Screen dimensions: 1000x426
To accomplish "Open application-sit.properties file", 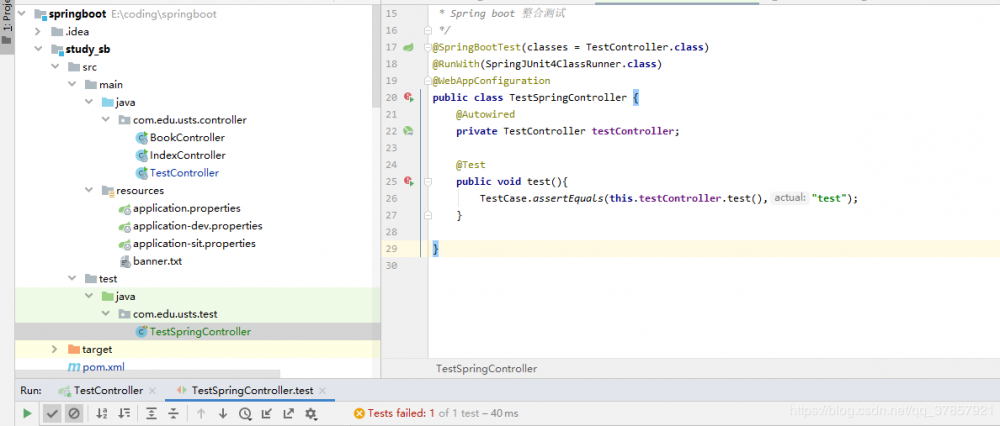I will (x=194, y=244).
